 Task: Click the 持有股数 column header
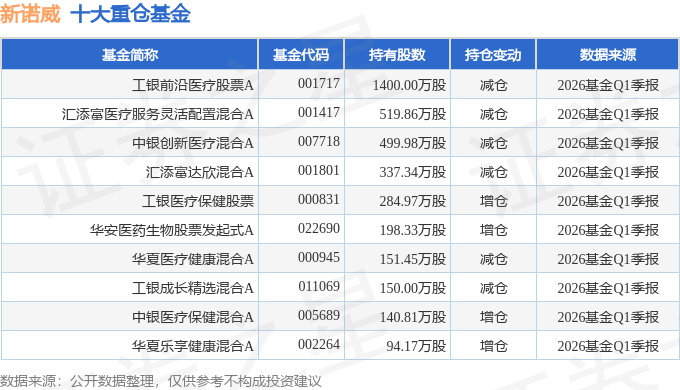[x=397, y=55]
